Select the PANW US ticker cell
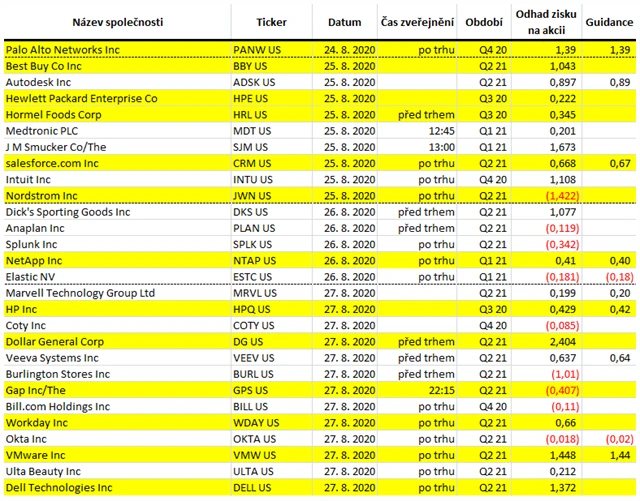This screenshot has height=501, width=640. pos(271,50)
